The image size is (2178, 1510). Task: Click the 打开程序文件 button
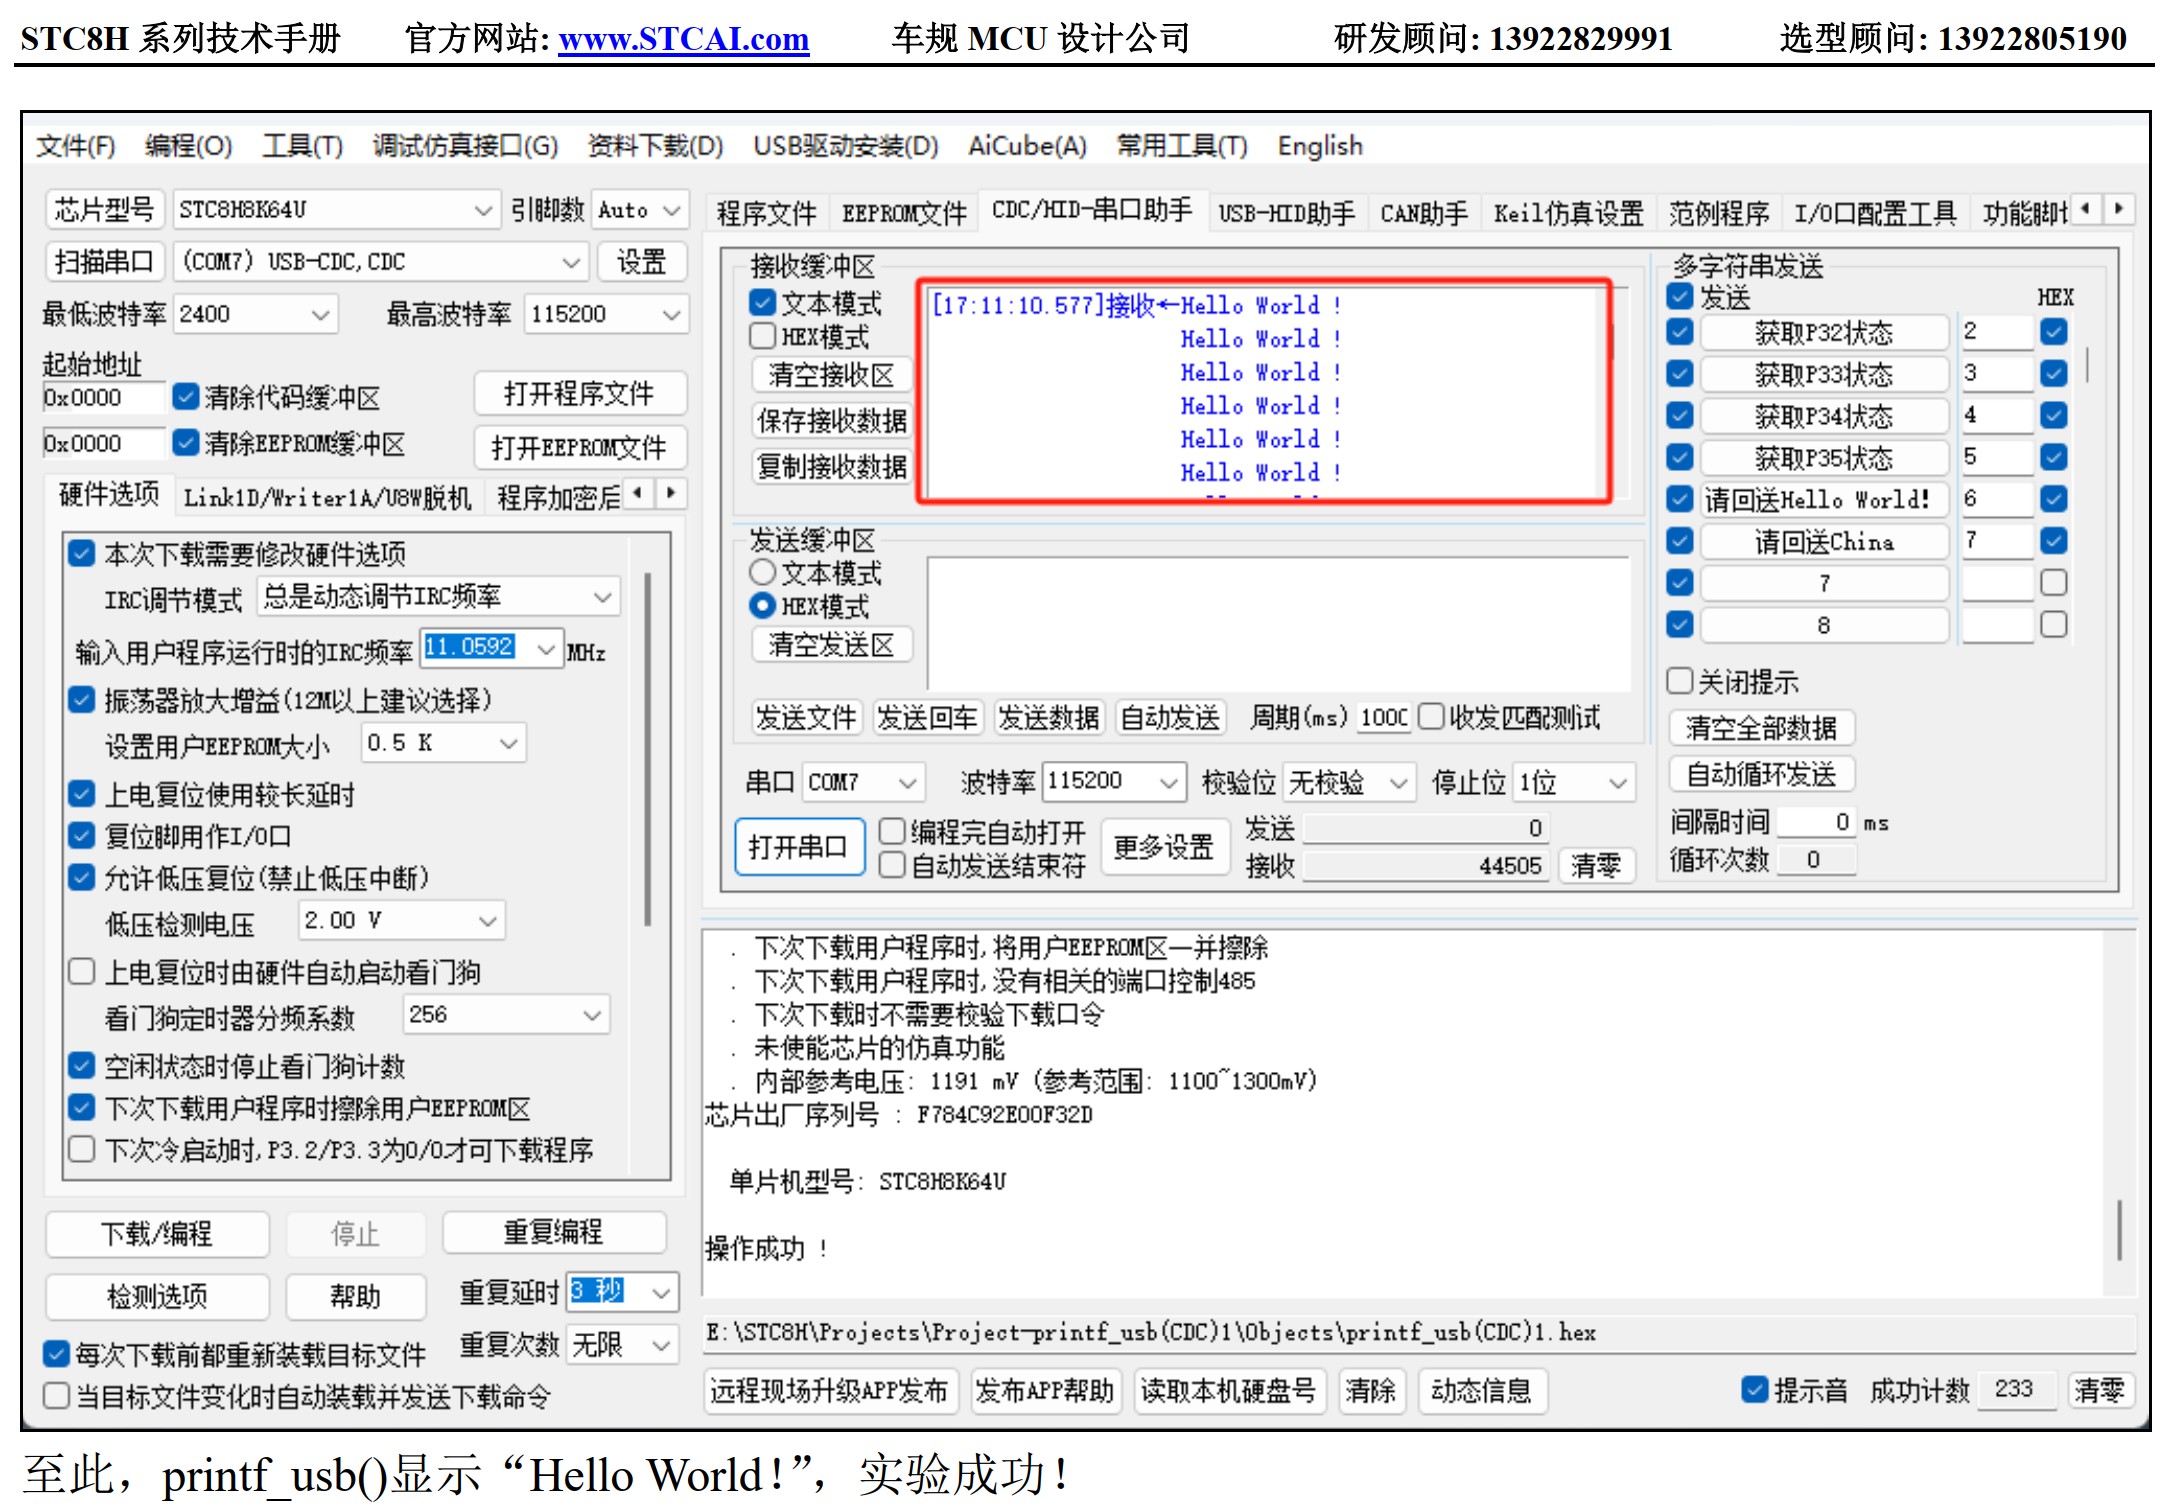(580, 394)
